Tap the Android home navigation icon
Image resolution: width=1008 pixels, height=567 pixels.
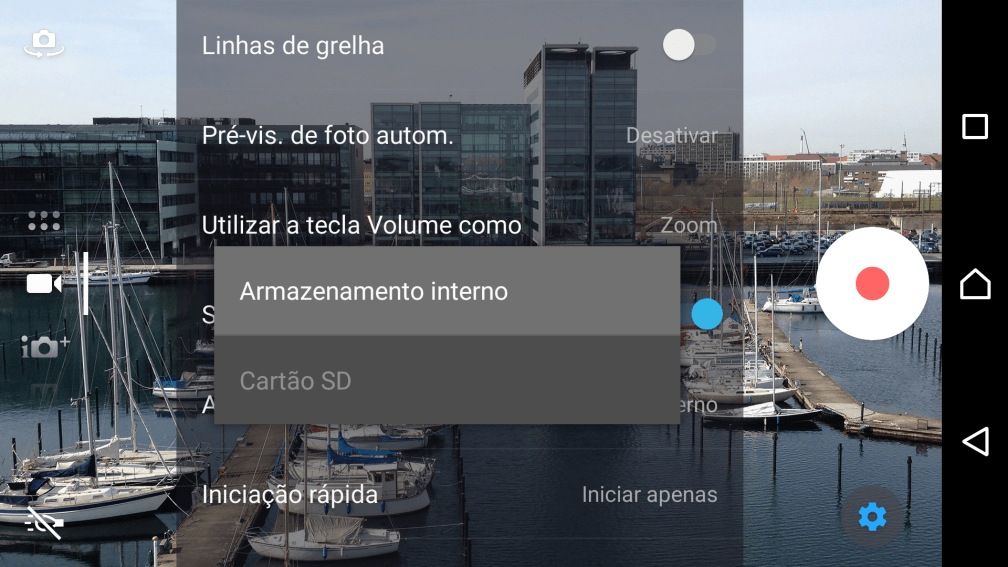tap(975, 284)
